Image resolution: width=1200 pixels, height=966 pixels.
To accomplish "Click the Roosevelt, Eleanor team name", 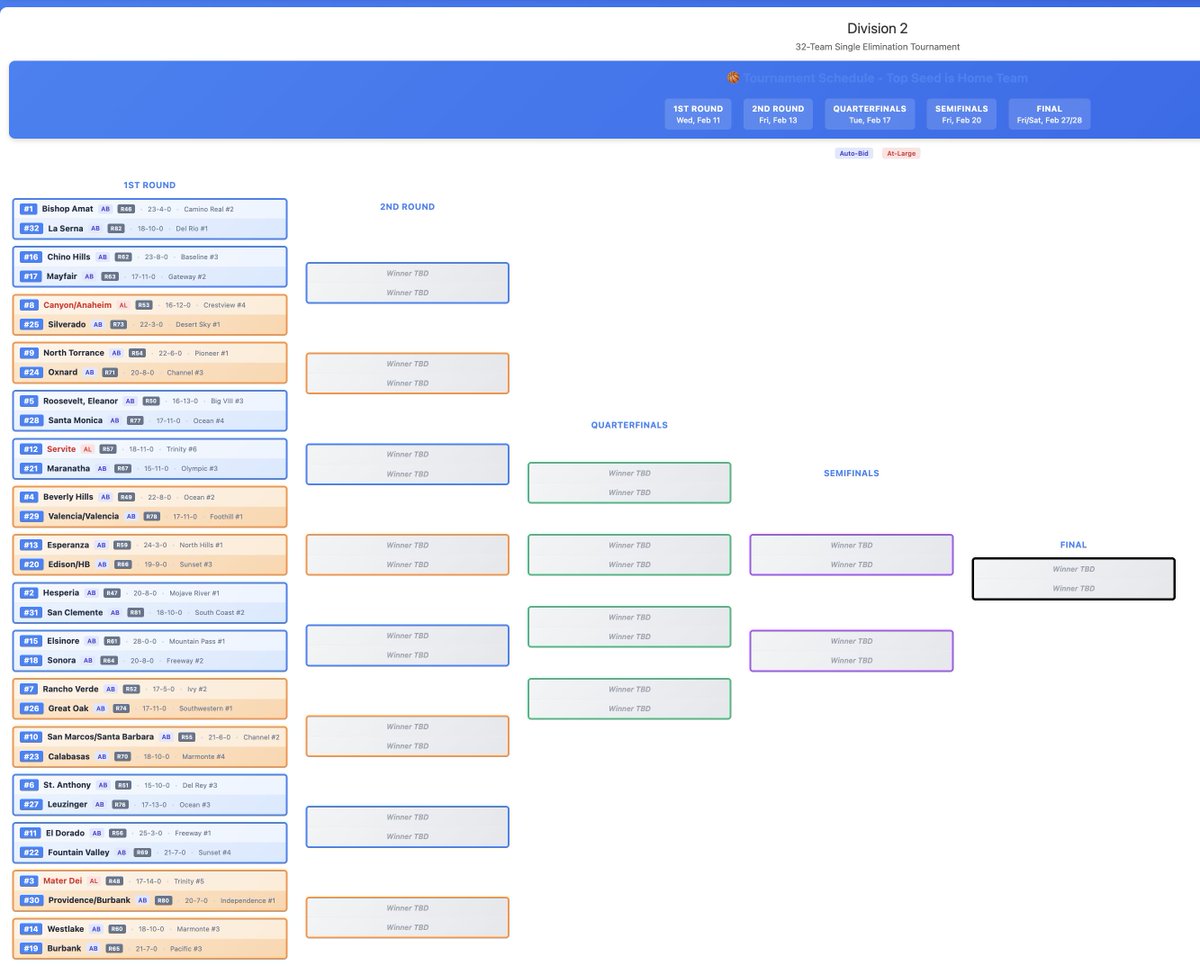I will (x=80, y=401).
